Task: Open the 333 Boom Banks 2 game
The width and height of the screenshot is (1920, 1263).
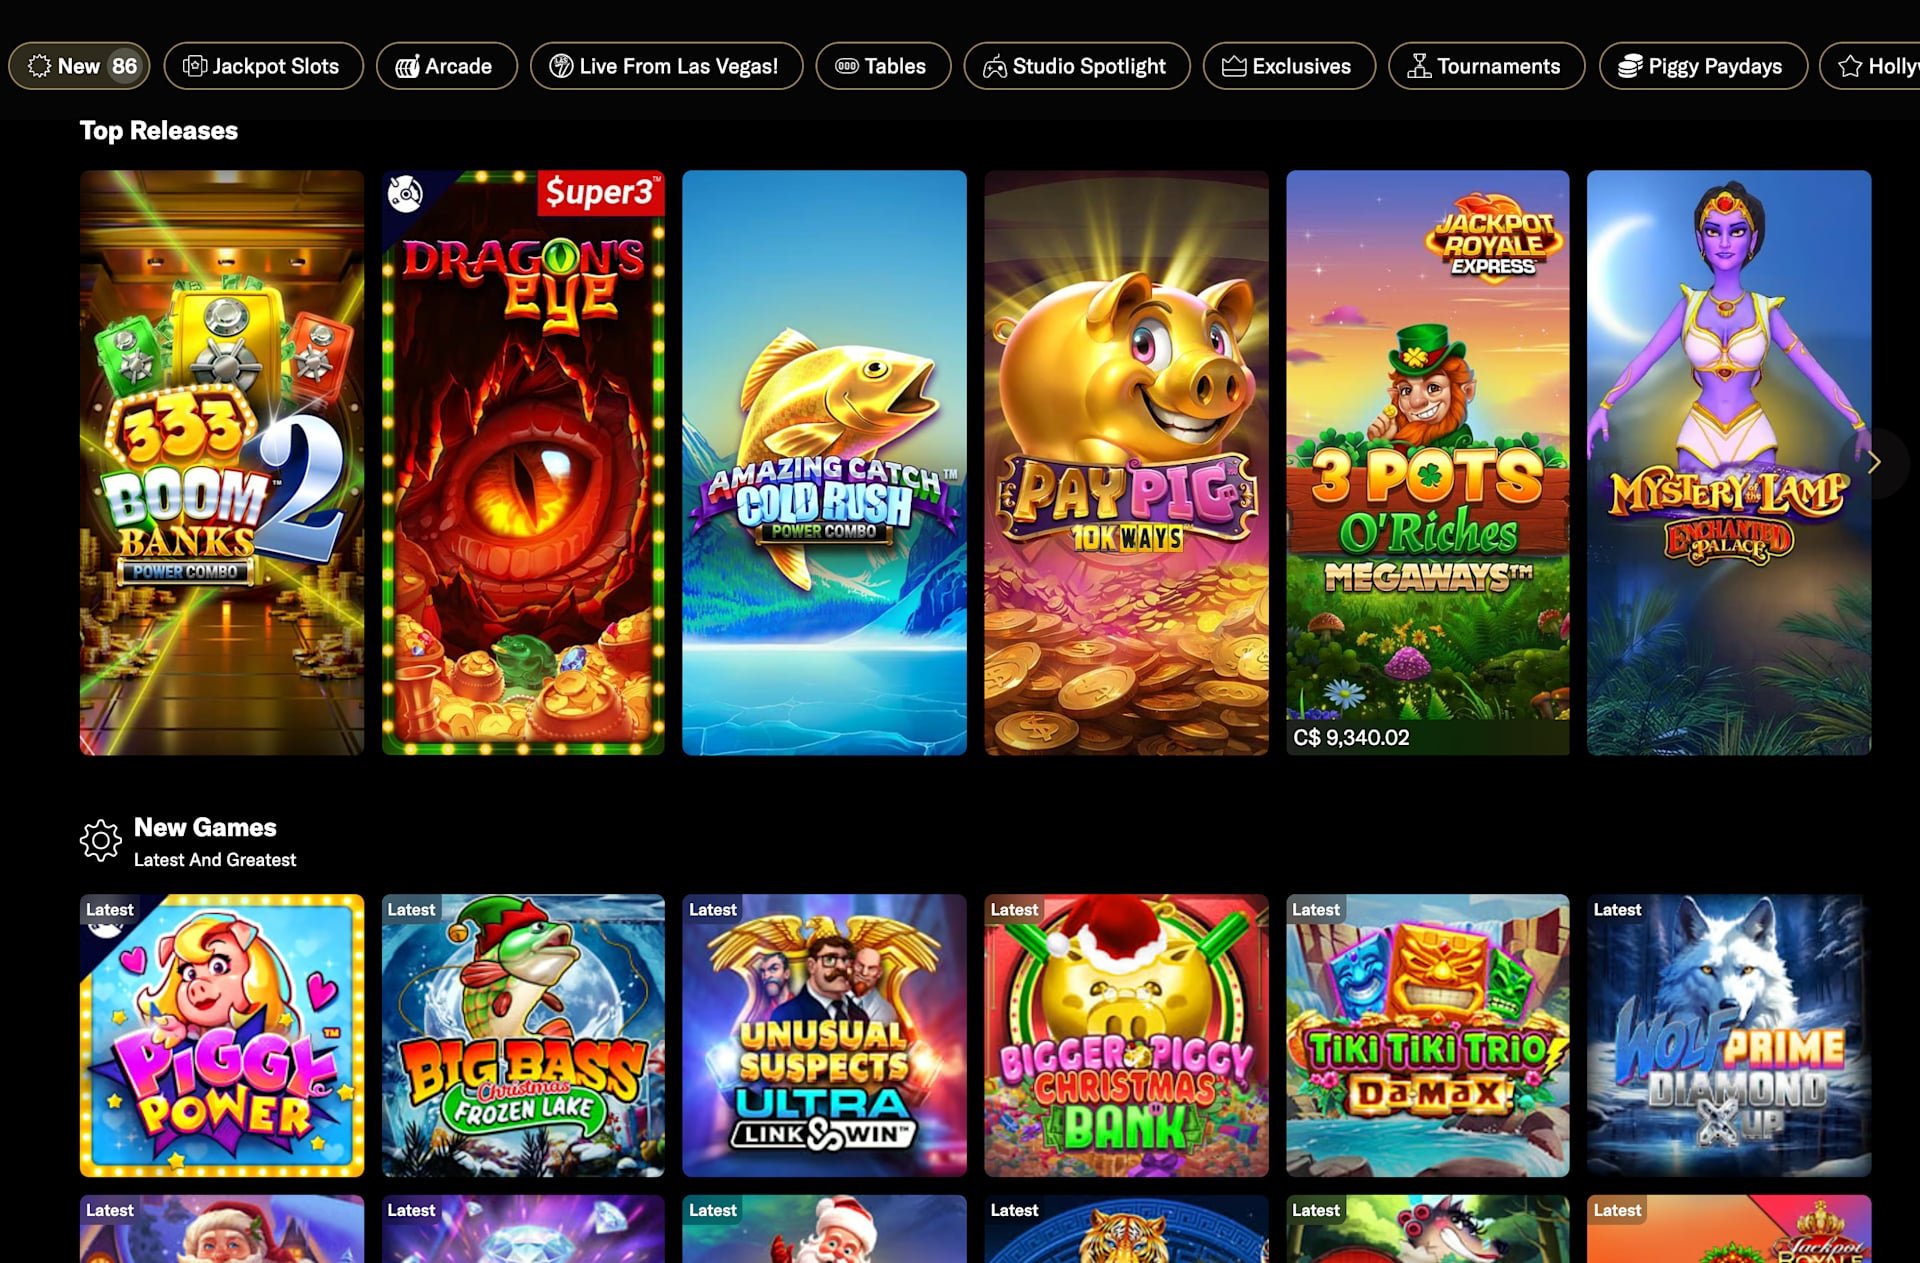Action: click(x=222, y=462)
